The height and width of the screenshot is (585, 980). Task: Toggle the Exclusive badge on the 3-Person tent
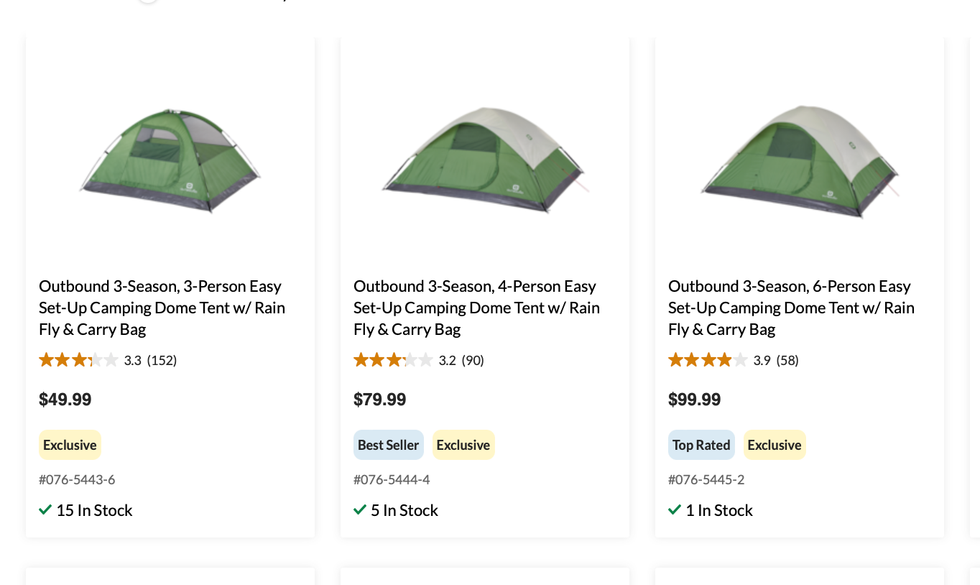(x=69, y=444)
